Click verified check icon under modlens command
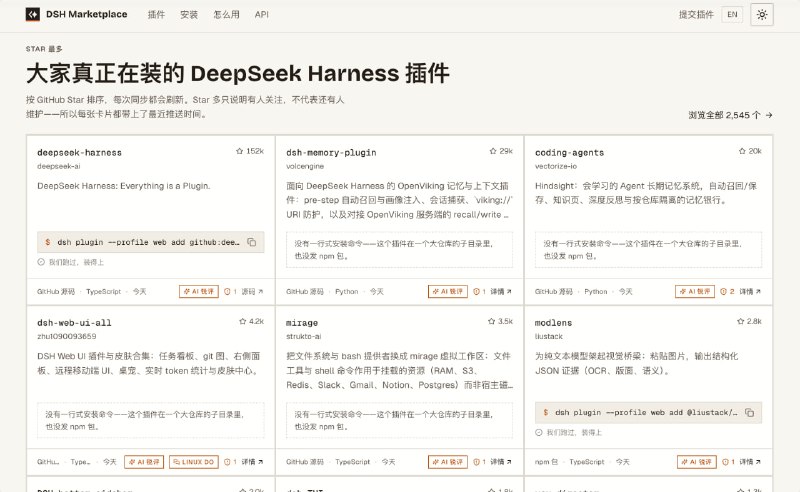 pyautogui.click(x=538, y=432)
